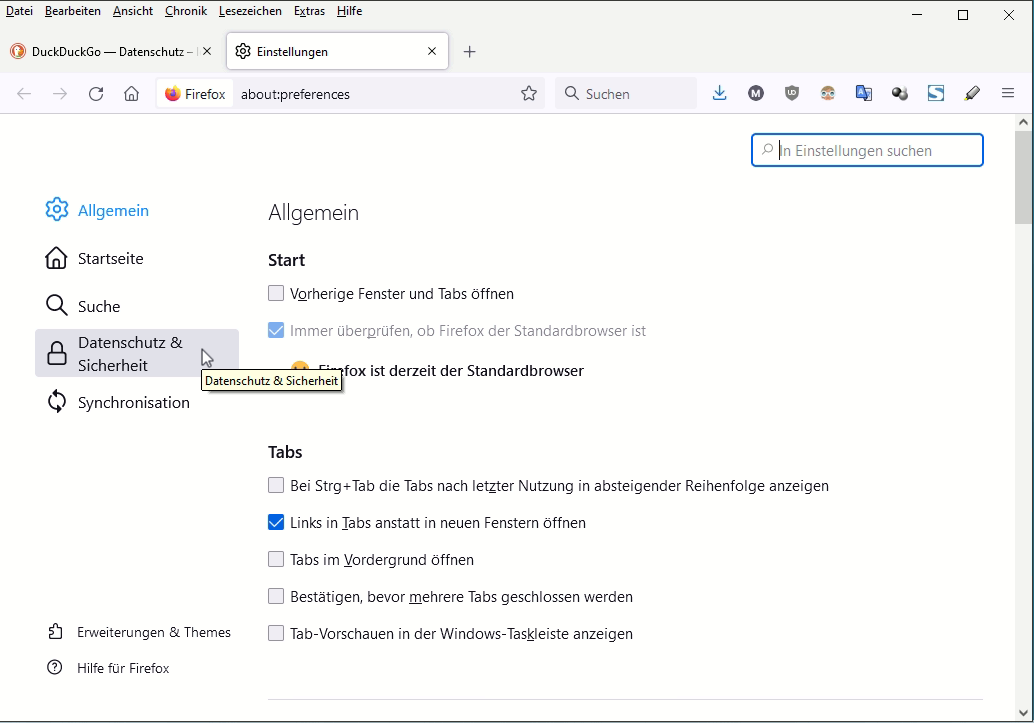
Task: Go to the home page via house icon
Action: [x=132, y=94]
